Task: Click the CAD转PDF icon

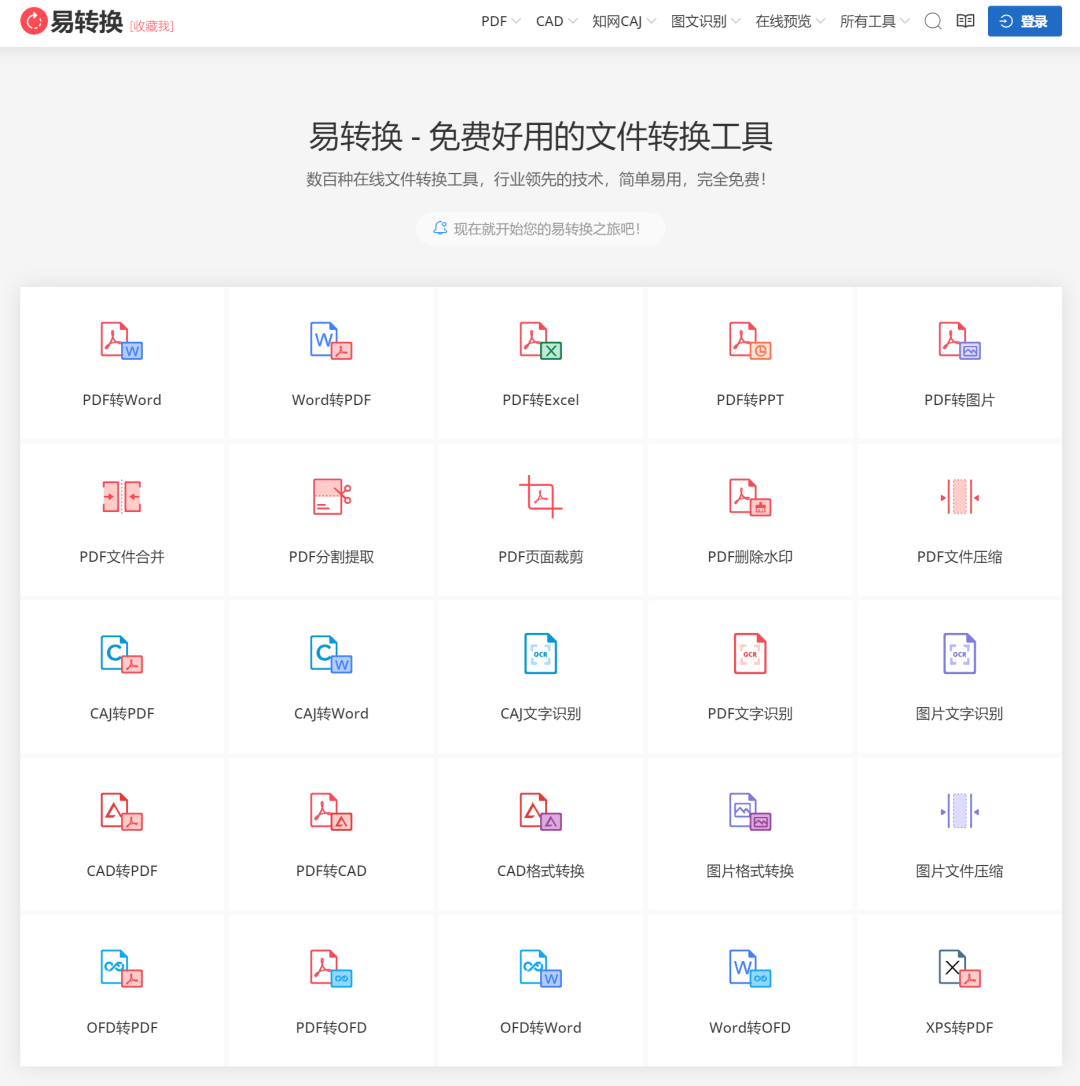Action: [x=122, y=811]
